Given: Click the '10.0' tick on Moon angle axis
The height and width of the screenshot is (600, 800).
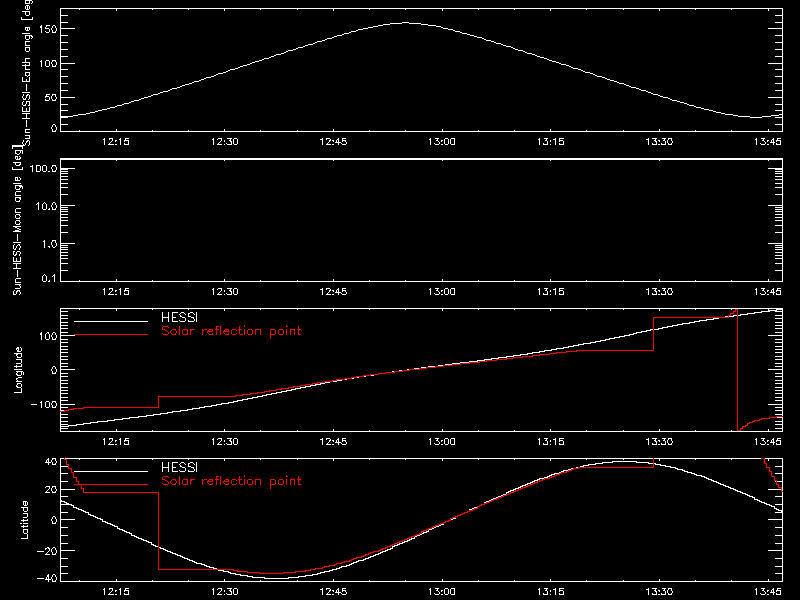Looking at the screenshot, I should [46, 206].
